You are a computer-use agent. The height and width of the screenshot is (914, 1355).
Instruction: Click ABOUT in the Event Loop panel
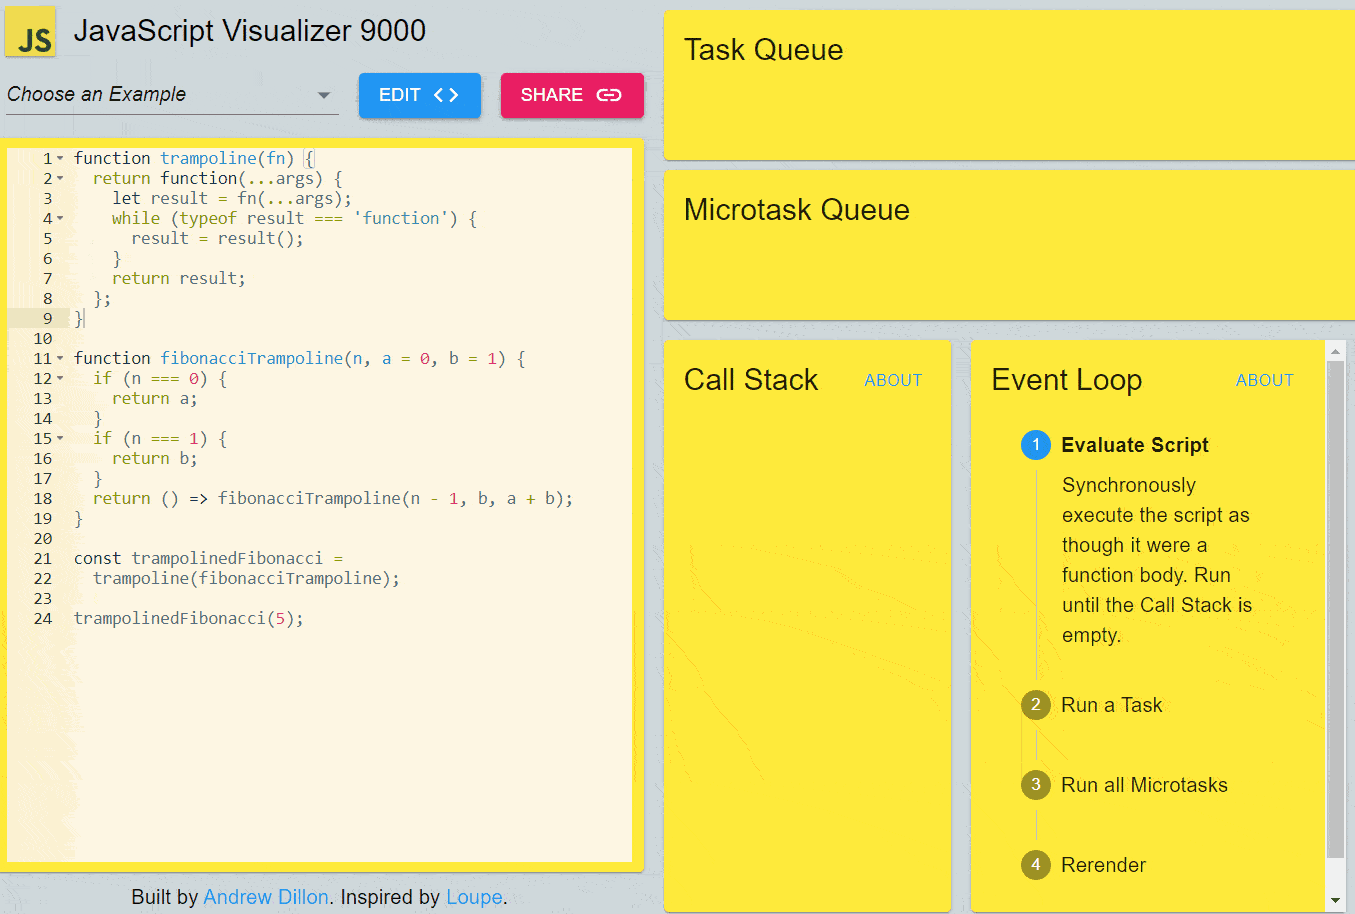pos(1265,380)
